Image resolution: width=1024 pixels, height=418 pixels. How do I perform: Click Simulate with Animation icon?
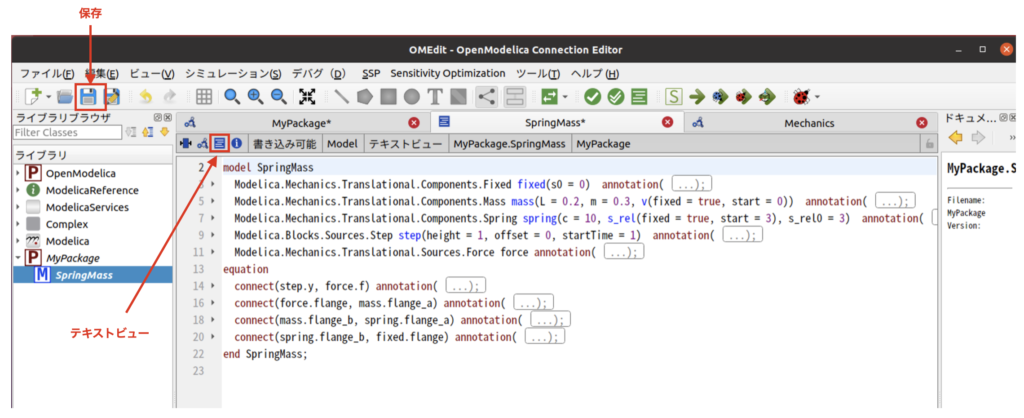click(767, 97)
